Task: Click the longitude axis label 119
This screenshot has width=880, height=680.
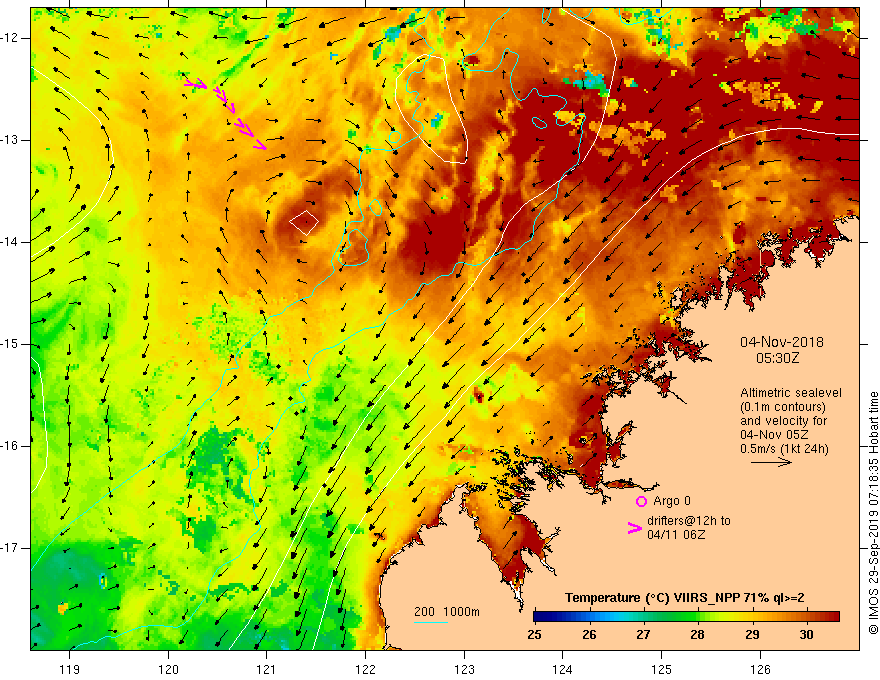Action: point(70,669)
